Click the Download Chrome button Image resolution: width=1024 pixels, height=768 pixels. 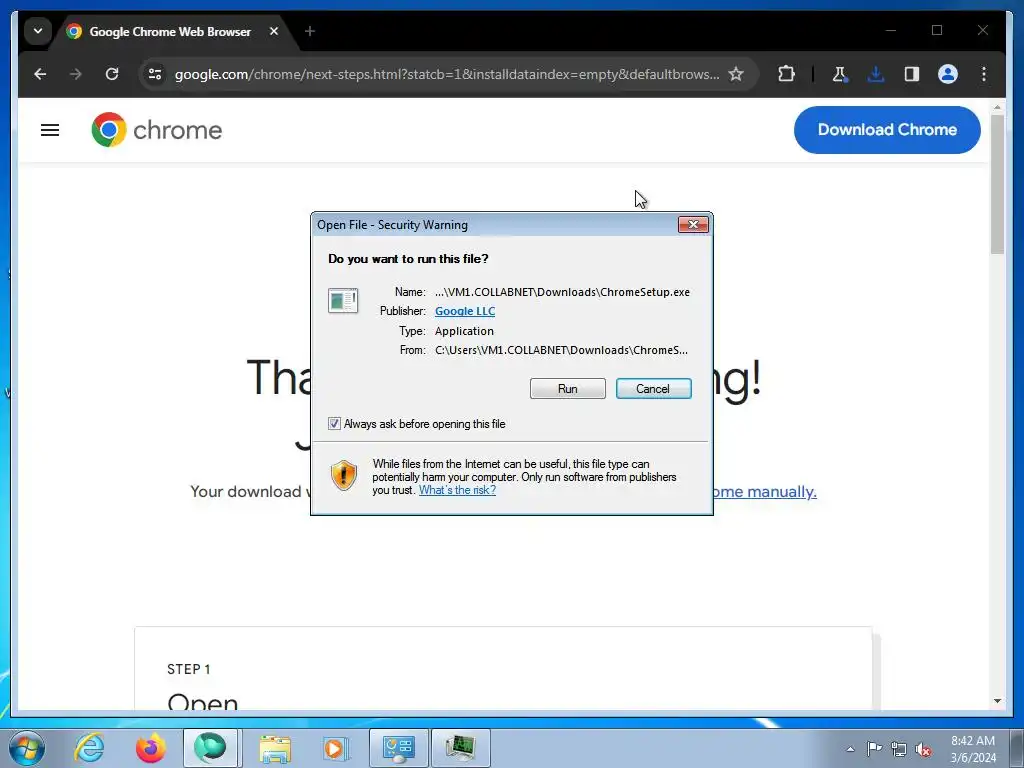point(887,130)
